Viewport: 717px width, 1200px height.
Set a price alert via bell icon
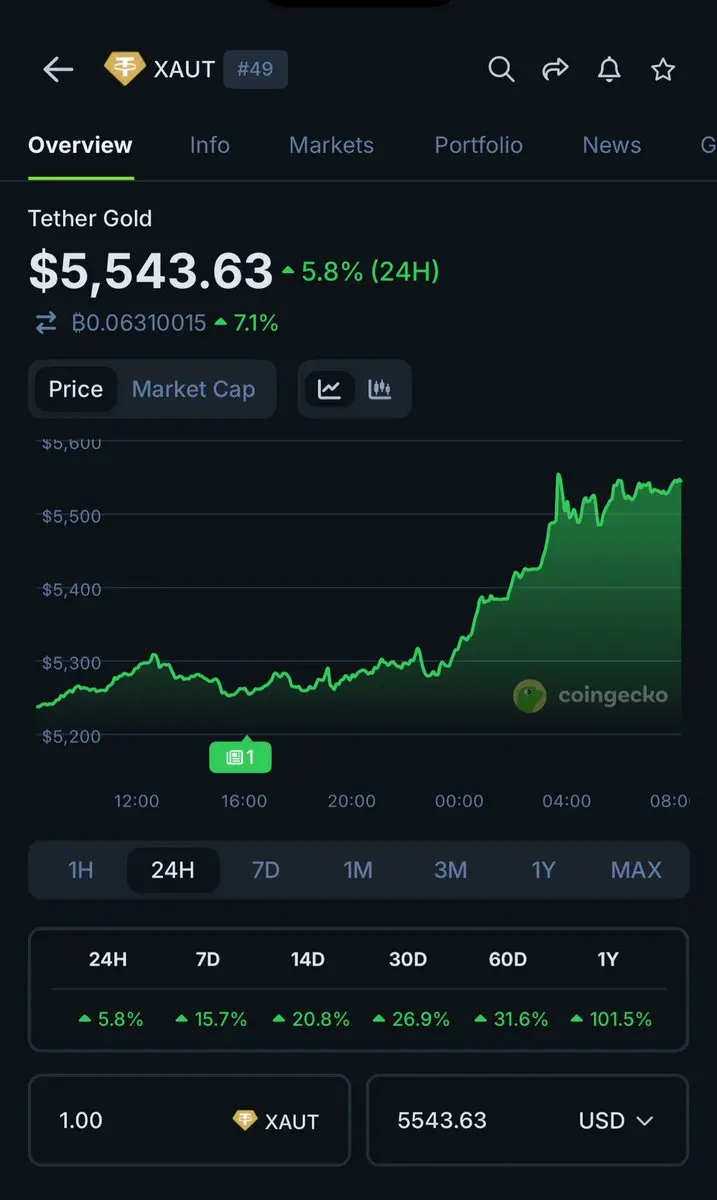coord(609,69)
